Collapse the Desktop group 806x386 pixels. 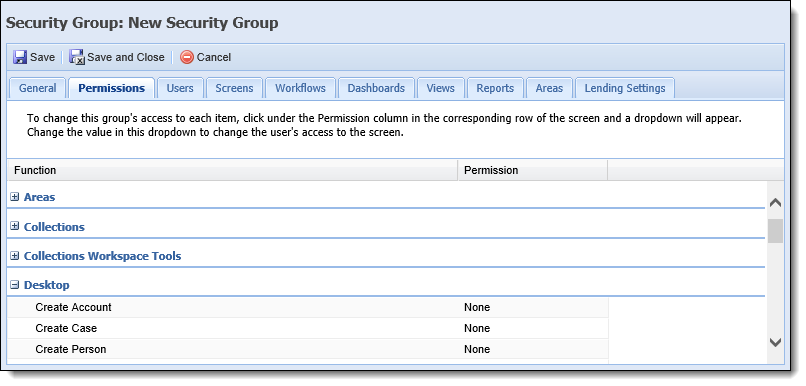(x=14, y=285)
